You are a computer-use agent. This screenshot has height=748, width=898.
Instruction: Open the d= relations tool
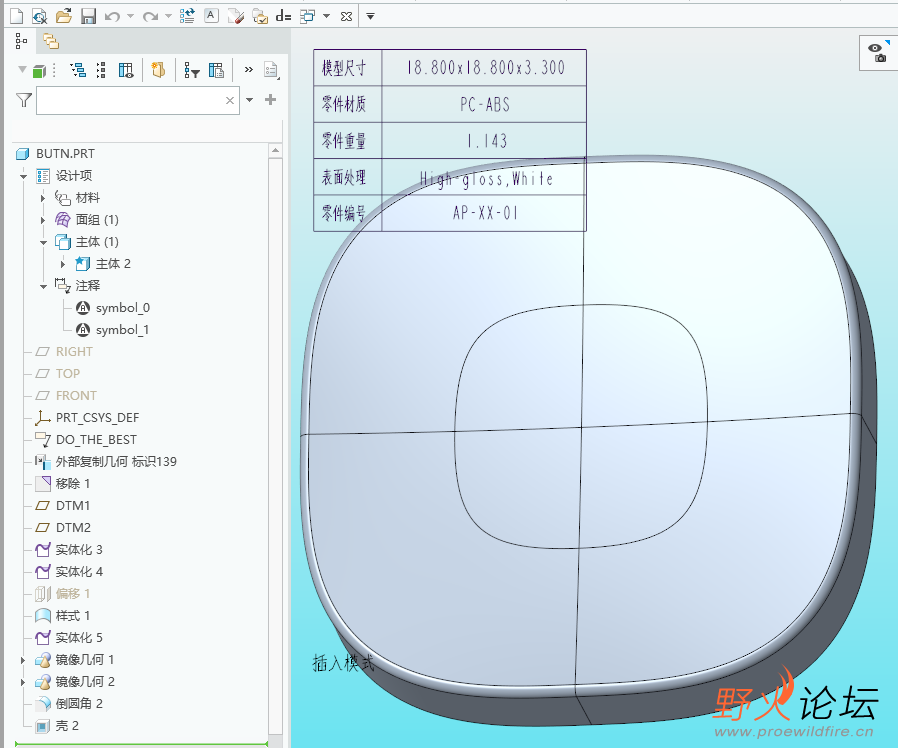(283, 16)
